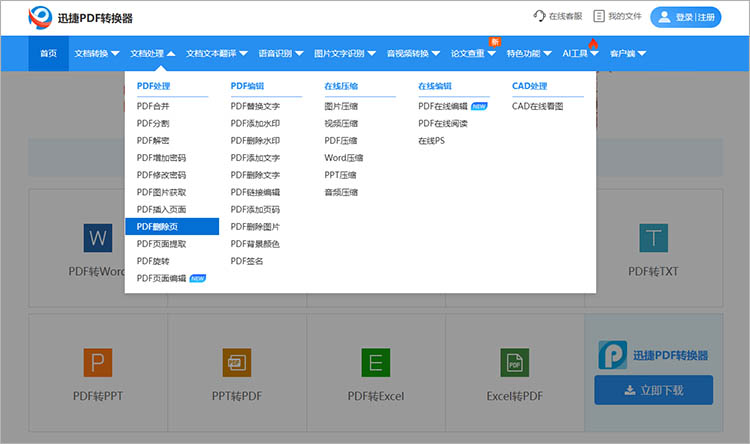Choose PDF图片获取 menu item
This screenshot has width=750, height=444.
[x=161, y=192]
